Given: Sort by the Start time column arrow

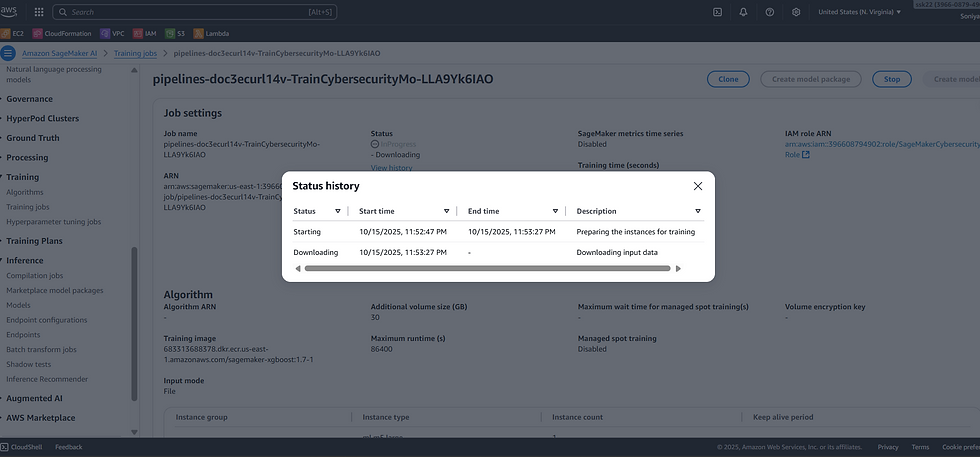Looking at the screenshot, I should click(446, 211).
